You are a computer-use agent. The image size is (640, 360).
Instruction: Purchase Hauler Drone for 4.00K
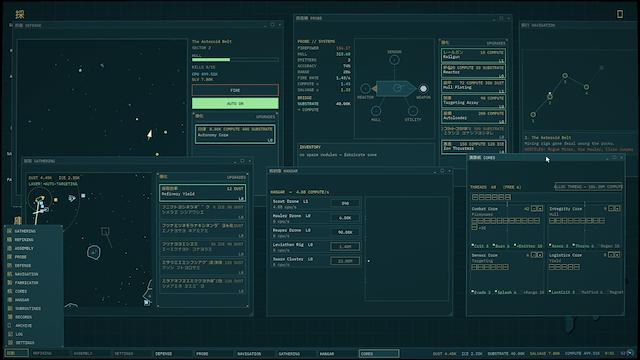pyautogui.click(x=345, y=218)
